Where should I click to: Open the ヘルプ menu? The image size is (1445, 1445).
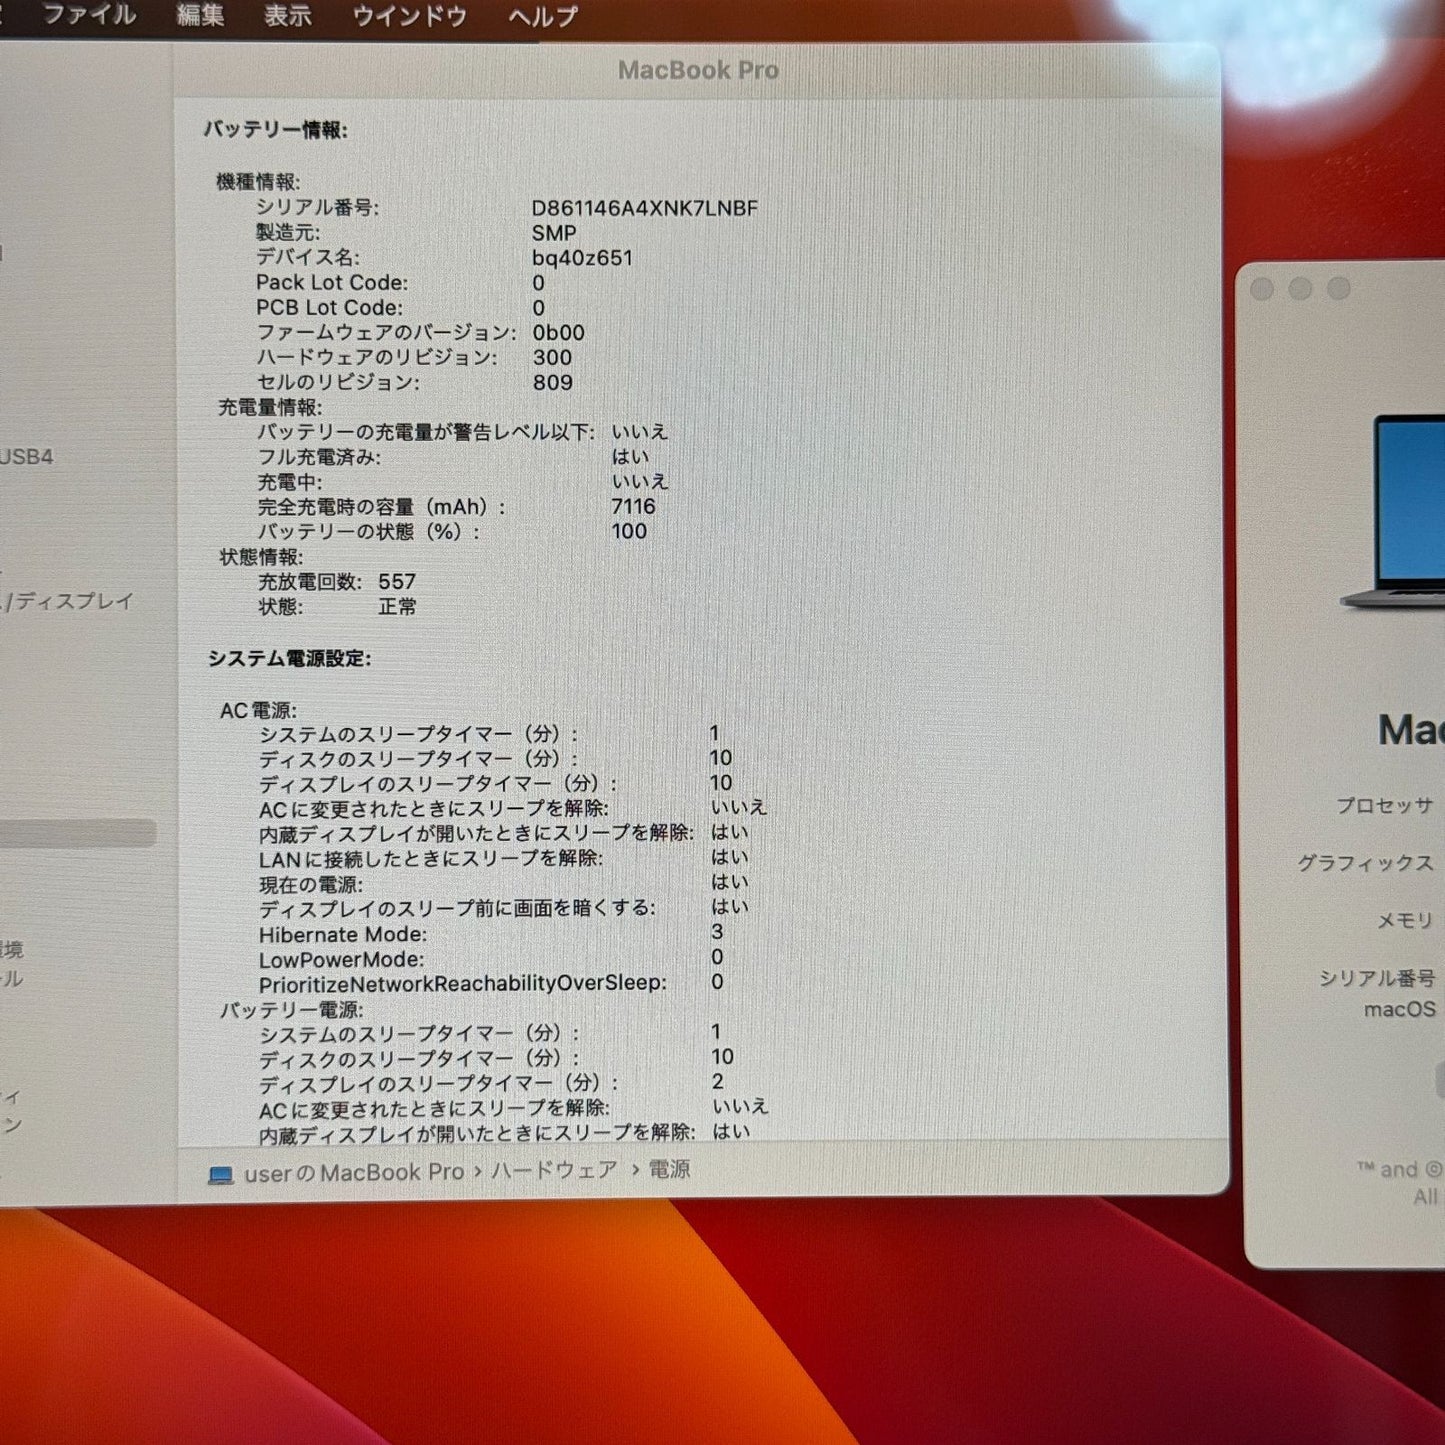click(543, 16)
